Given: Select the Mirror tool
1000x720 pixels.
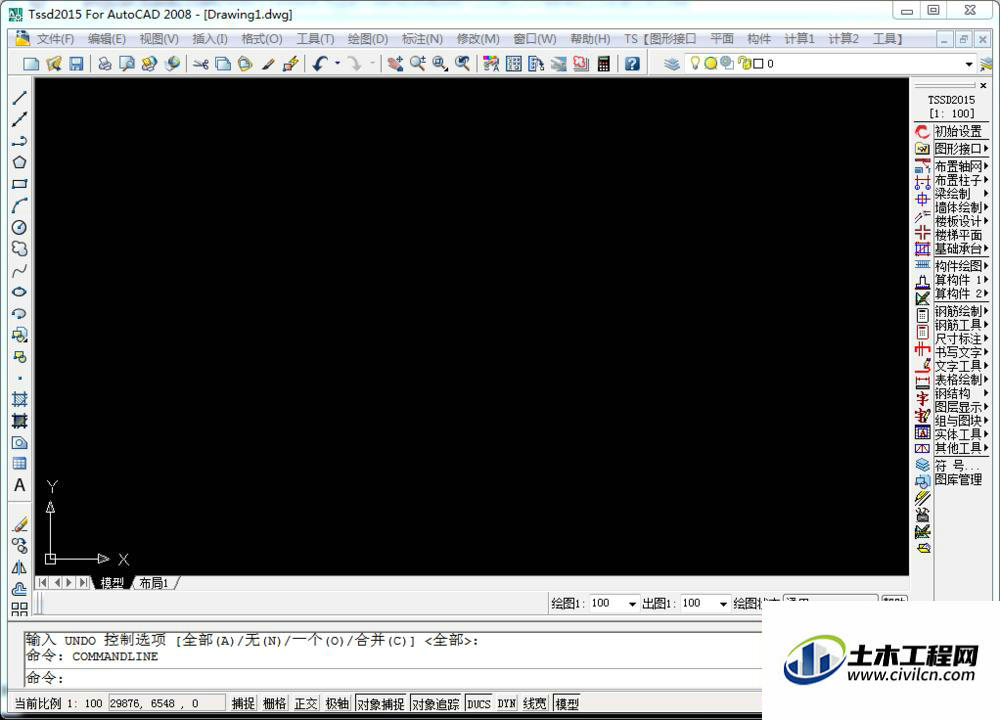Looking at the screenshot, I should click(x=20, y=567).
